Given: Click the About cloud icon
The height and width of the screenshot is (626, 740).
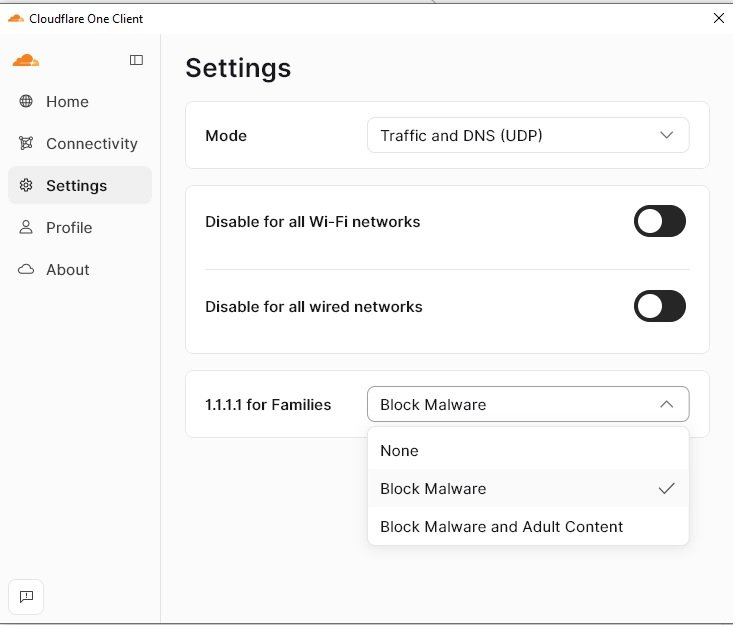Looking at the screenshot, I should click(x=26, y=269).
